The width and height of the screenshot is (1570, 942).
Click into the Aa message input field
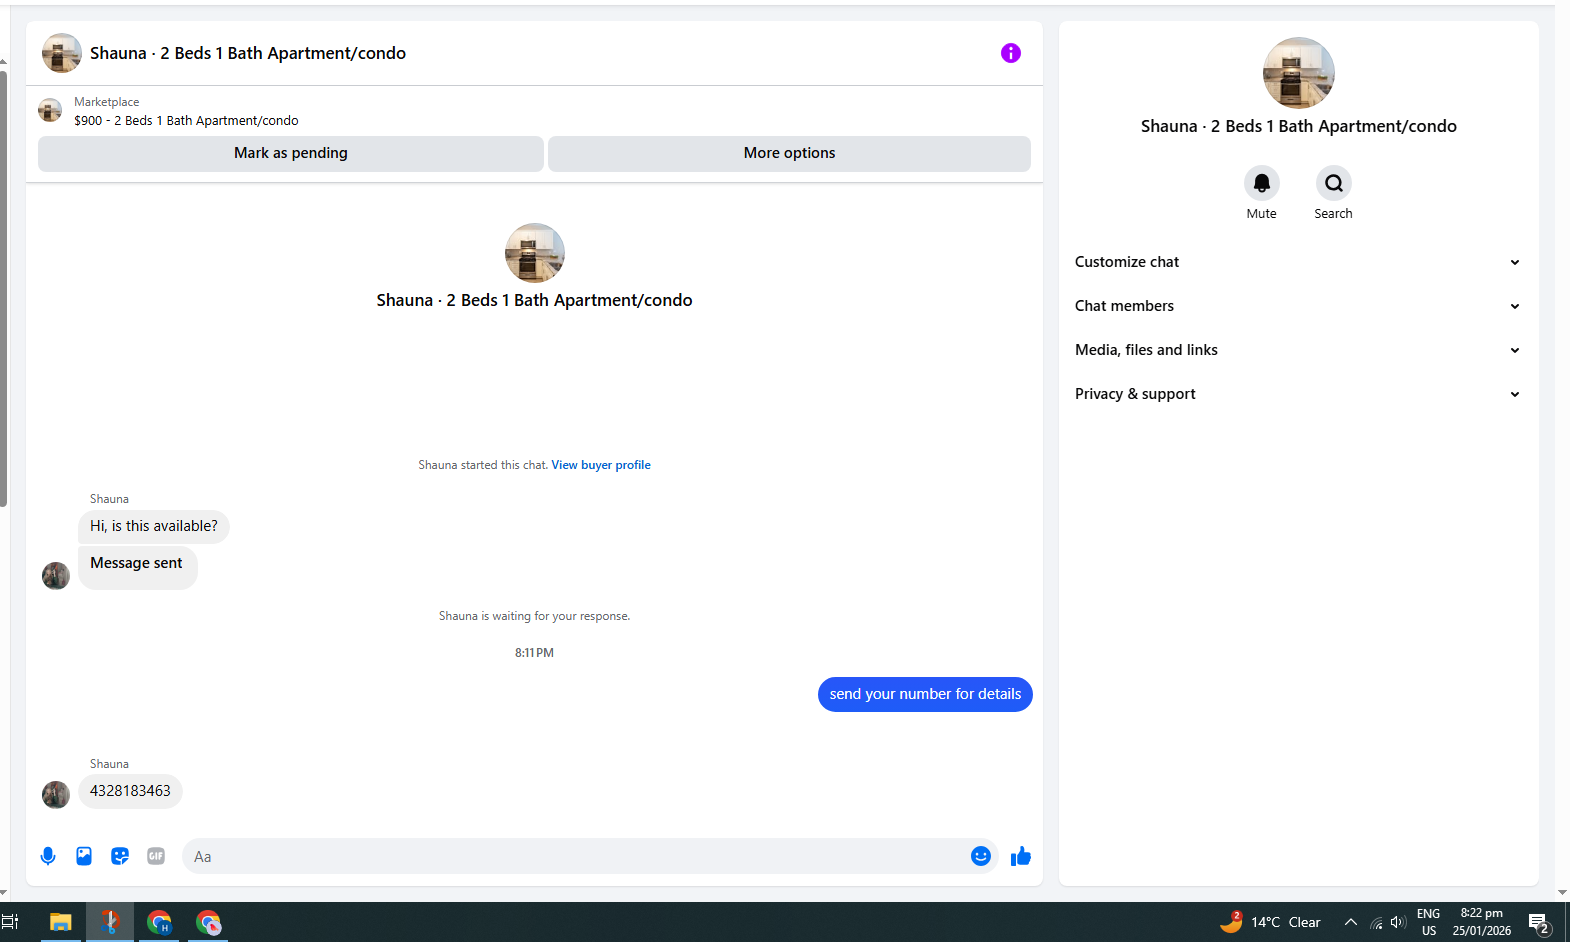(575, 856)
